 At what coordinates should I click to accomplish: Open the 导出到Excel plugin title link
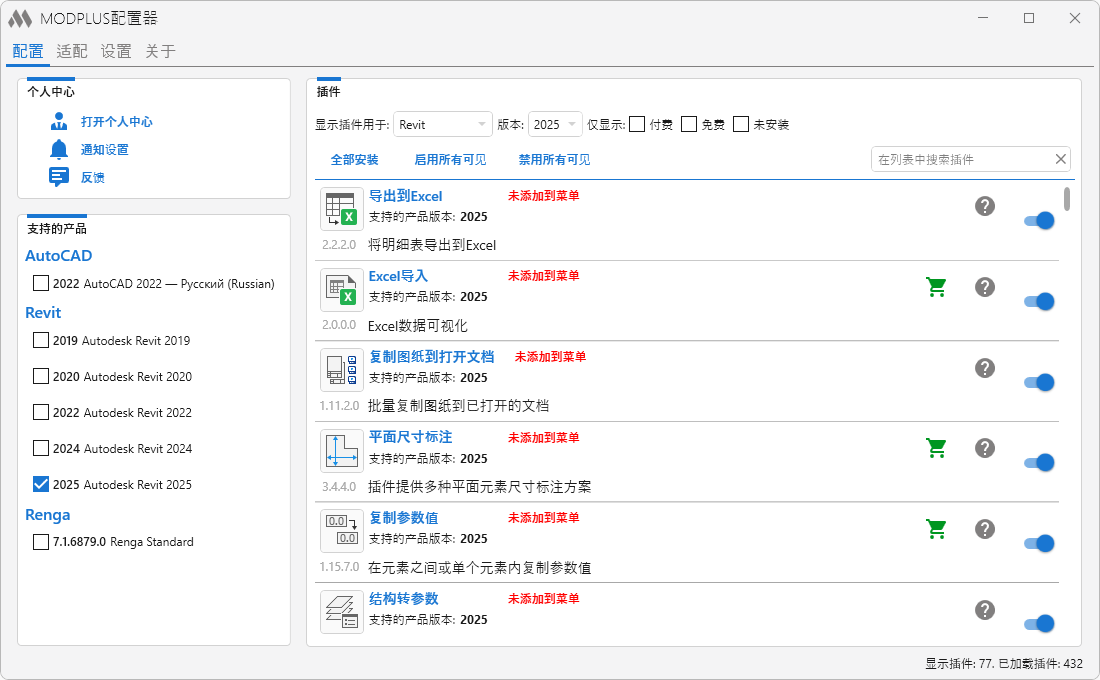(405, 196)
